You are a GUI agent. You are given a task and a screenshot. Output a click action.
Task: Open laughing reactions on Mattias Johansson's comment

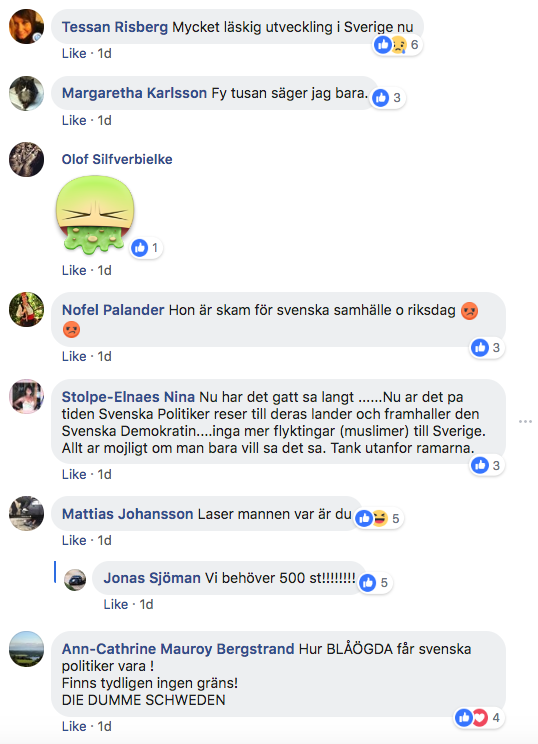coord(380,519)
